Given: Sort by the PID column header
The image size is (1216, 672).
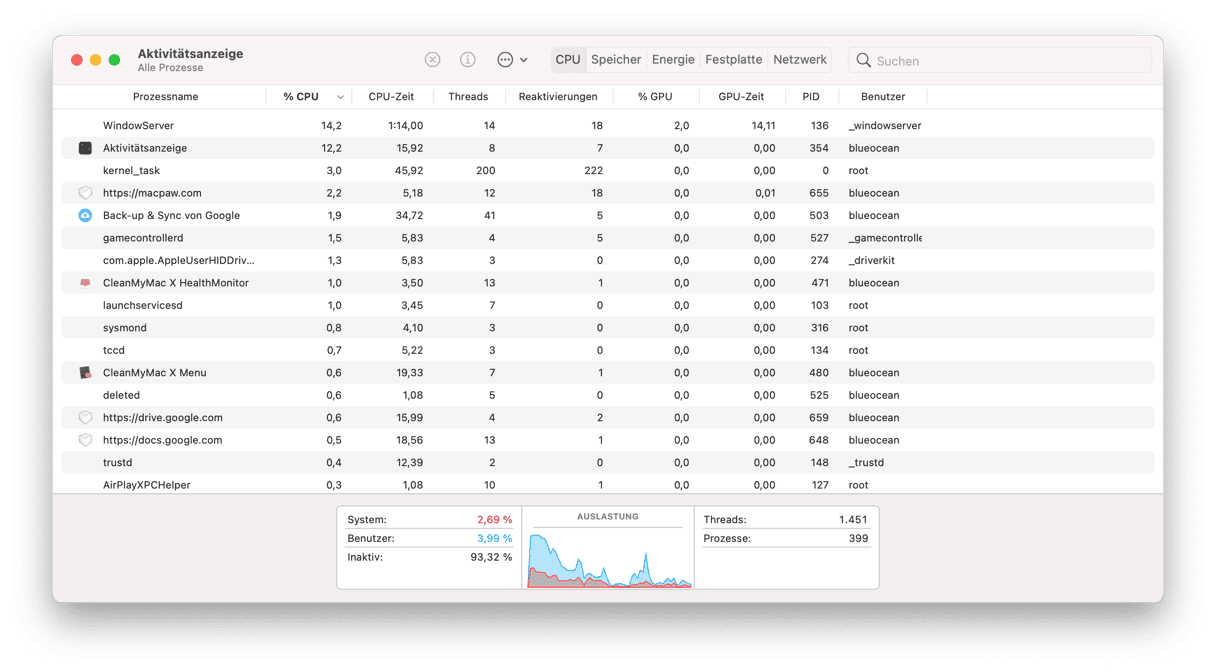Looking at the screenshot, I should 811,97.
